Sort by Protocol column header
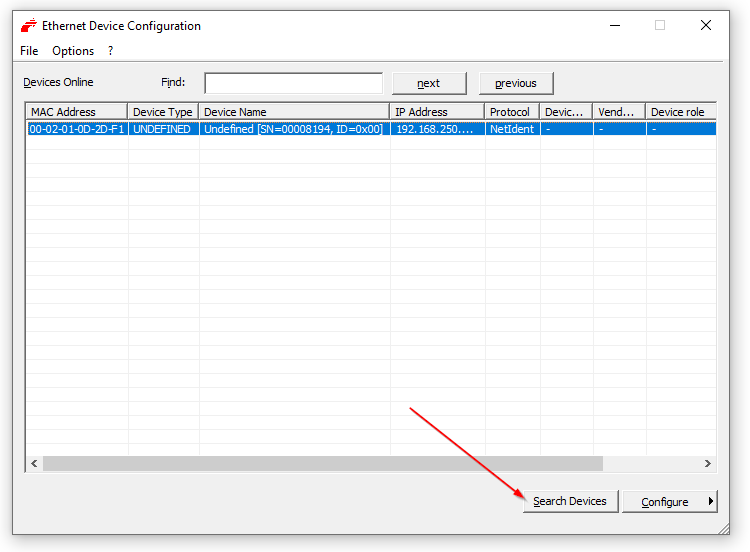Image resolution: width=750 pixels, height=552 pixels. tap(512, 112)
